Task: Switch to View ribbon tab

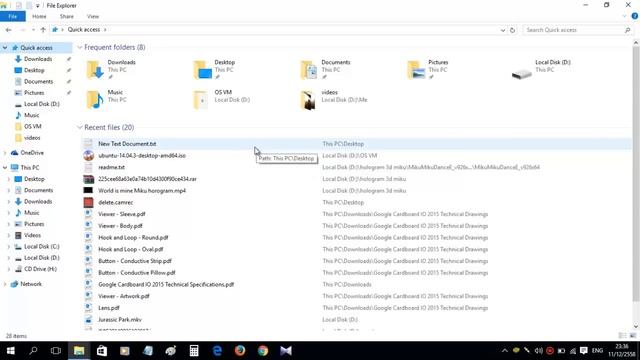Action: [x=93, y=16]
